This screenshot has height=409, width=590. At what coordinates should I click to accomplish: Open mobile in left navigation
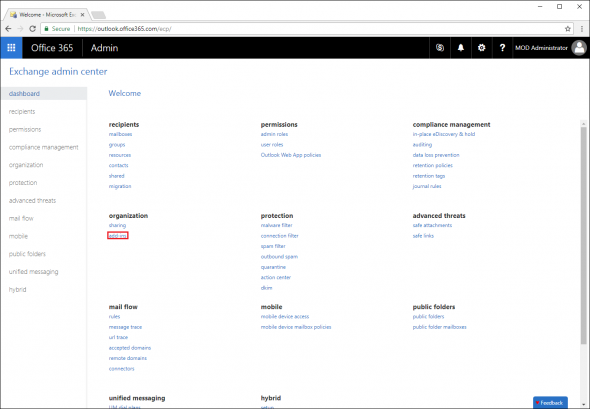coord(18,236)
